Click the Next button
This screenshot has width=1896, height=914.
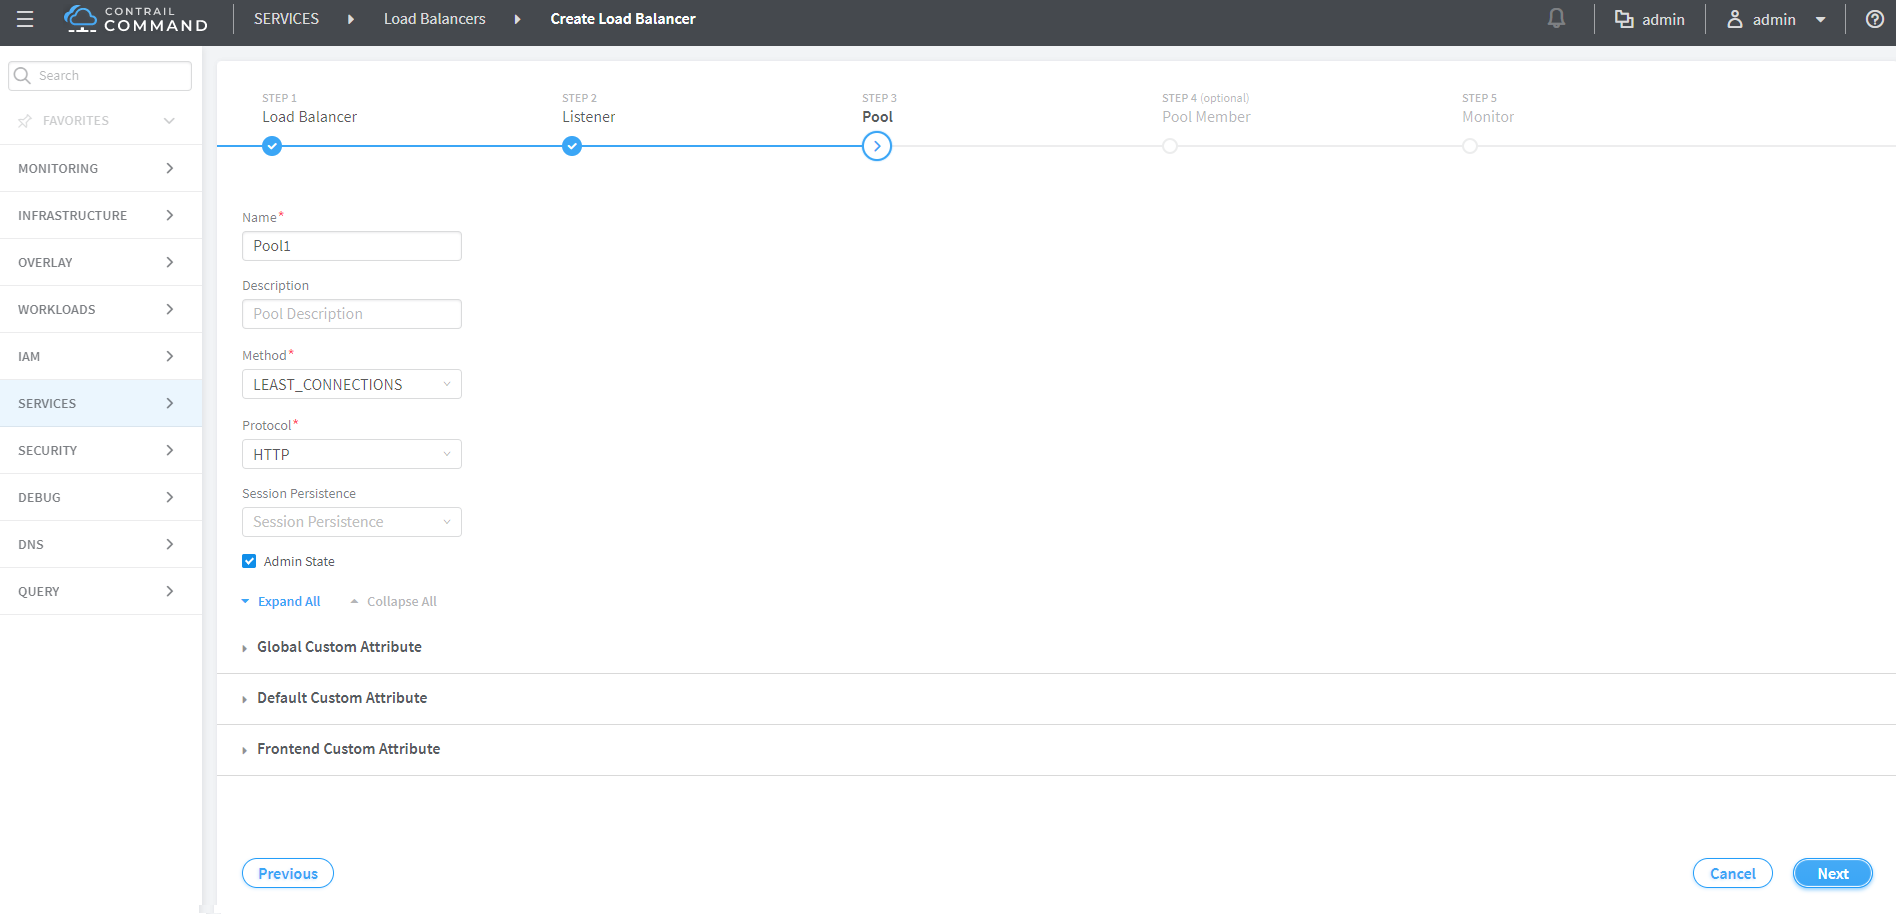[1832, 873]
